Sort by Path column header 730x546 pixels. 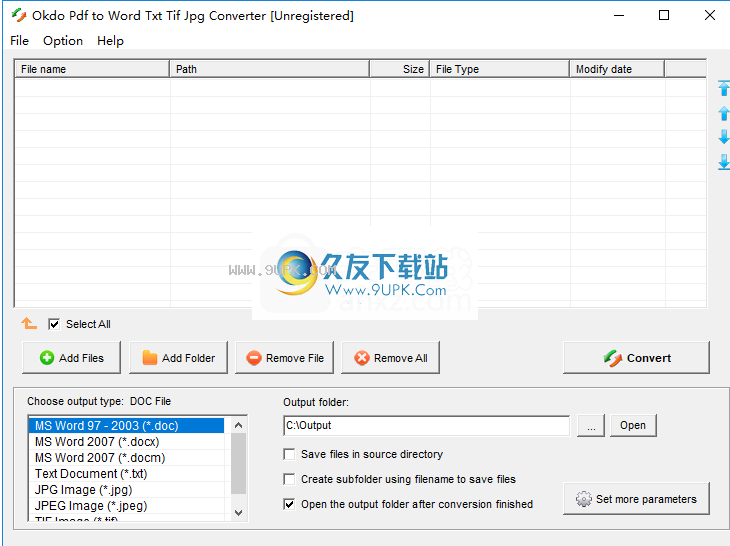point(270,69)
